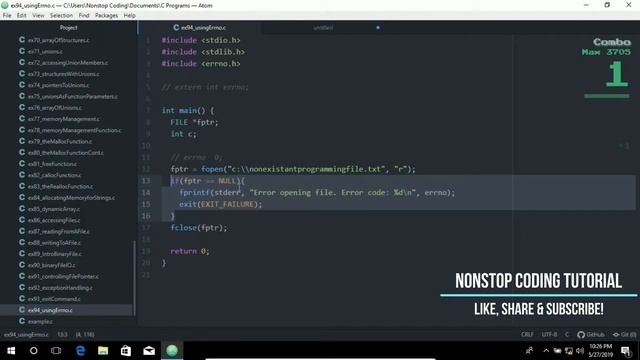Image resolution: width=640 pixels, height=360 pixels.
Task: Click the Combo counter number 1
Action: pos(617,74)
